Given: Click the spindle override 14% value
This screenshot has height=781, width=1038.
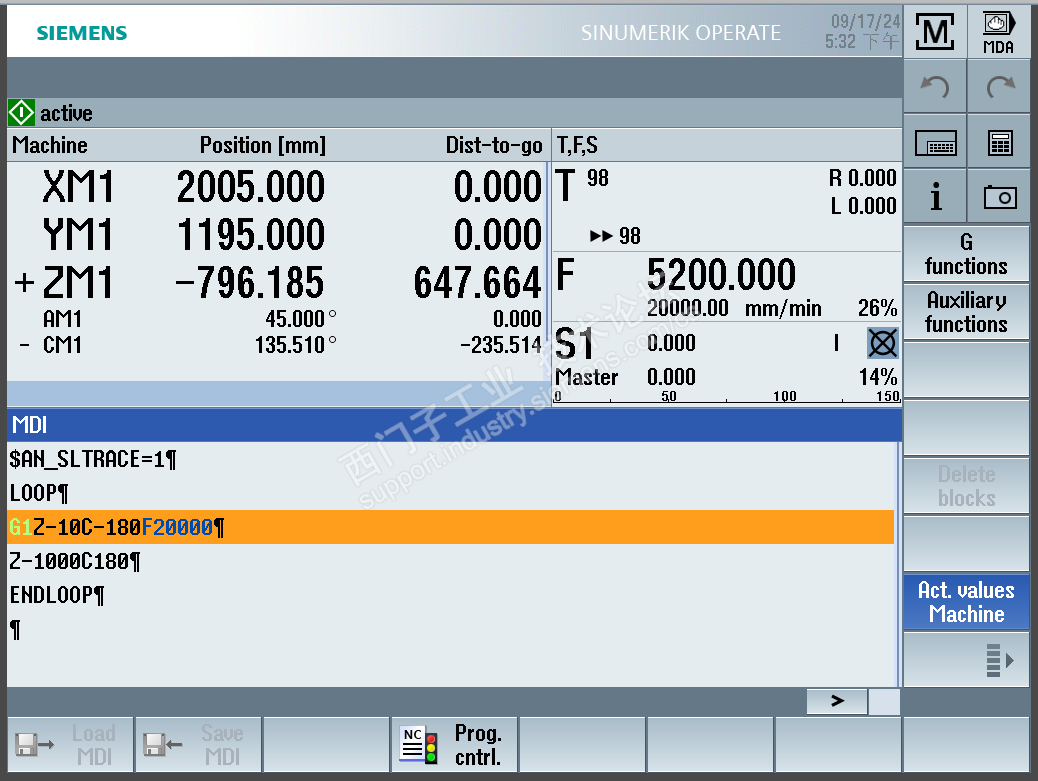Looking at the screenshot, I should tap(877, 377).
